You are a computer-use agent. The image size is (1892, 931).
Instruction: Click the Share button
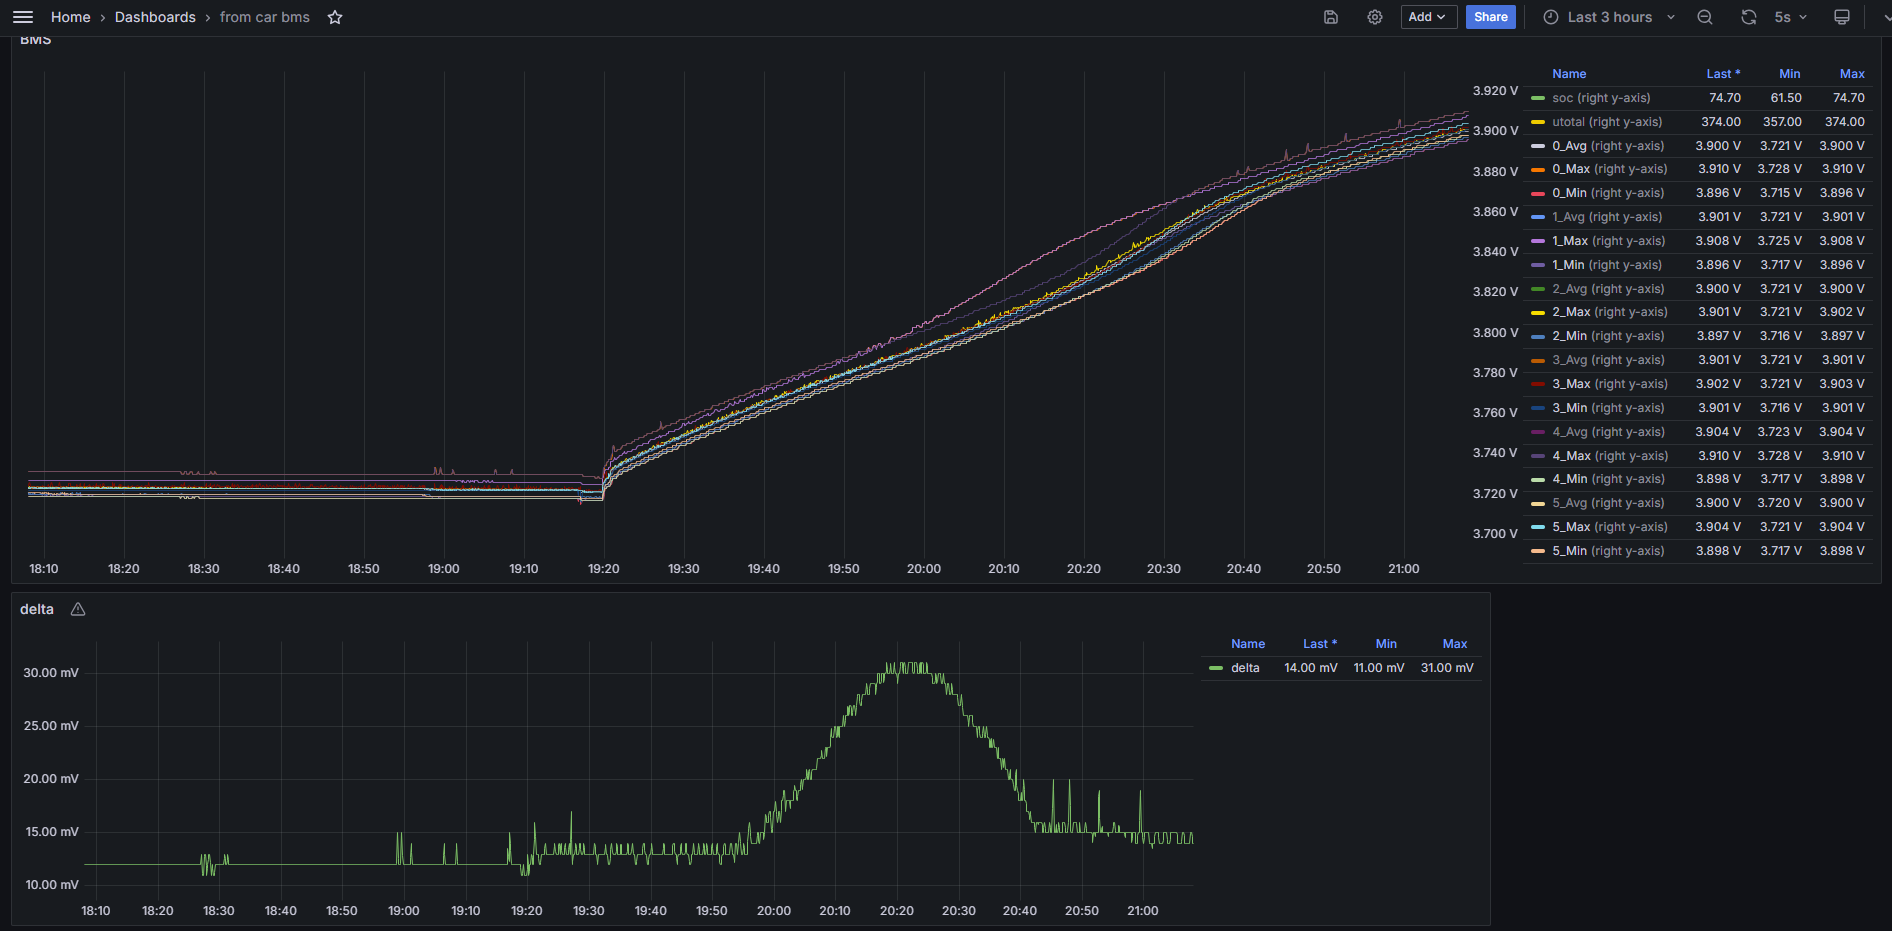pos(1490,17)
